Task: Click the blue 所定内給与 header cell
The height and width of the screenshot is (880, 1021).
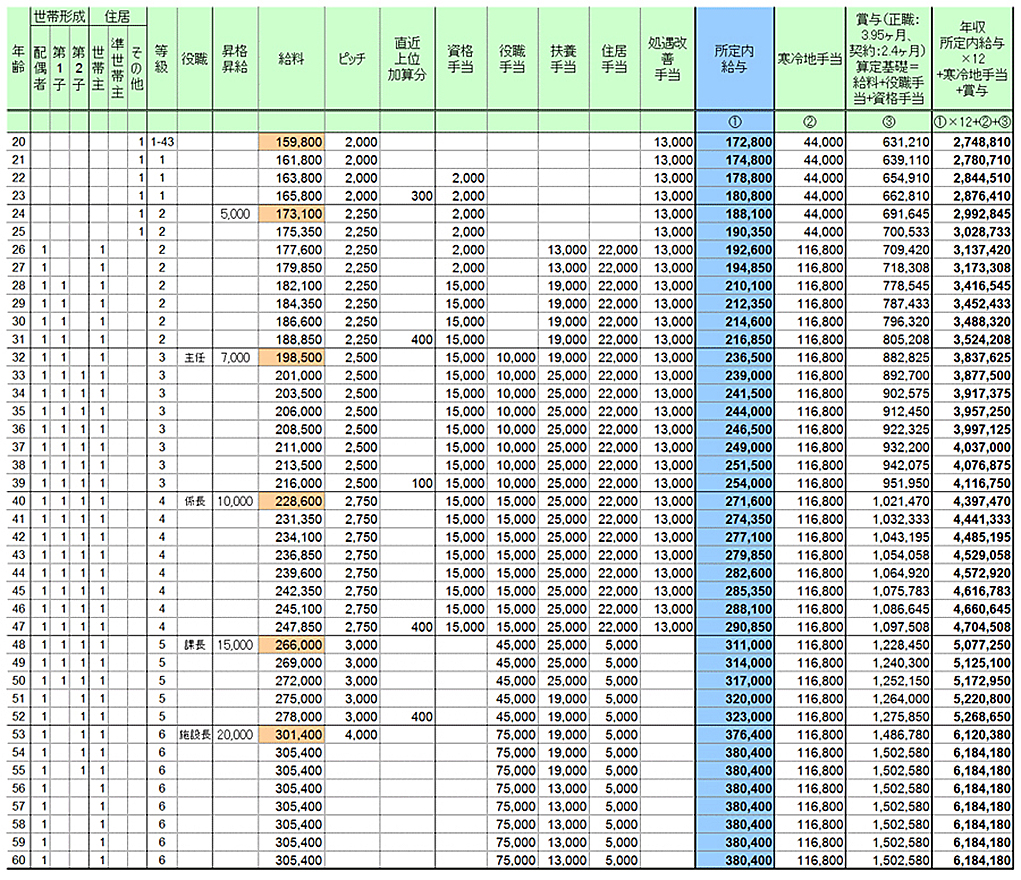Action: [735, 58]
